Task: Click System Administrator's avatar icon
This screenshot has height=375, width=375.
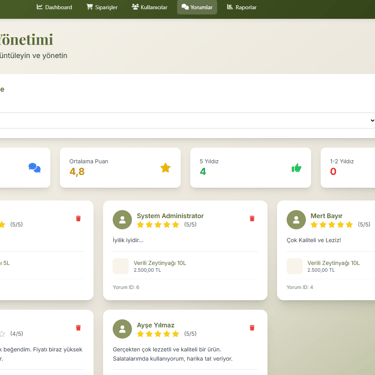Action: pos(122,220)
